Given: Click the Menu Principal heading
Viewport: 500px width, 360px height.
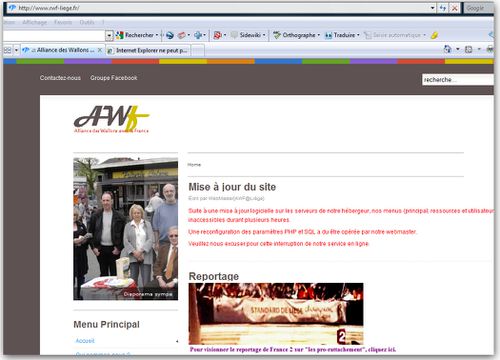Looking at the screenshot, I should 107,324.
